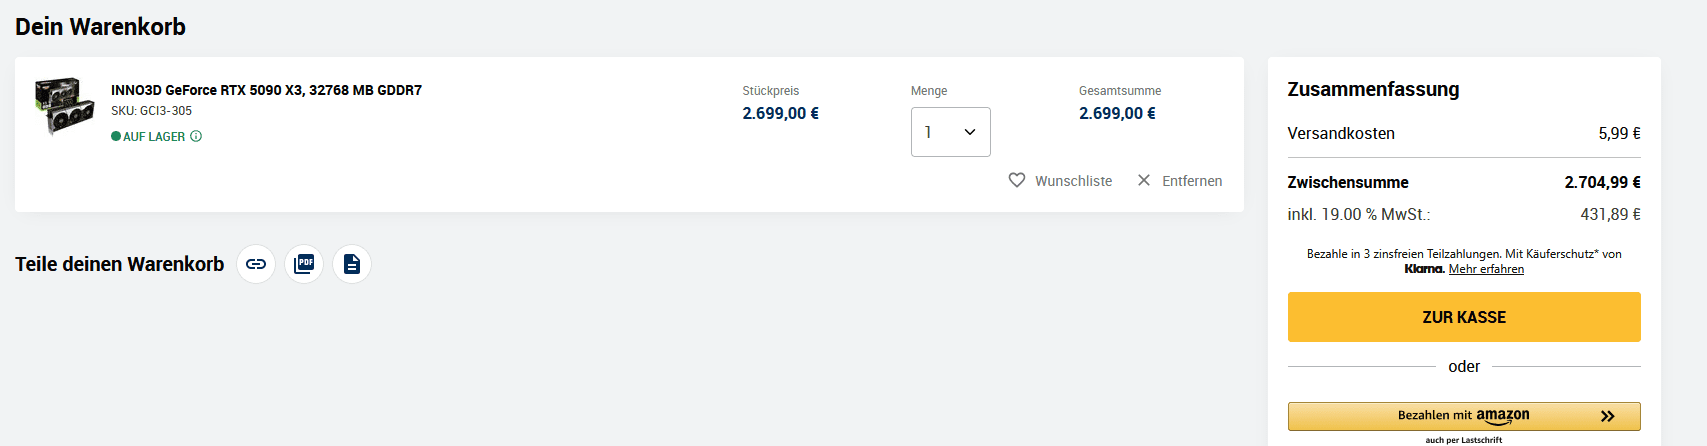The width and height of the screenshot is (1707, 446).
Task: Open the RTX 5090 product thumbnail
Action: click(x=65, y=107)
